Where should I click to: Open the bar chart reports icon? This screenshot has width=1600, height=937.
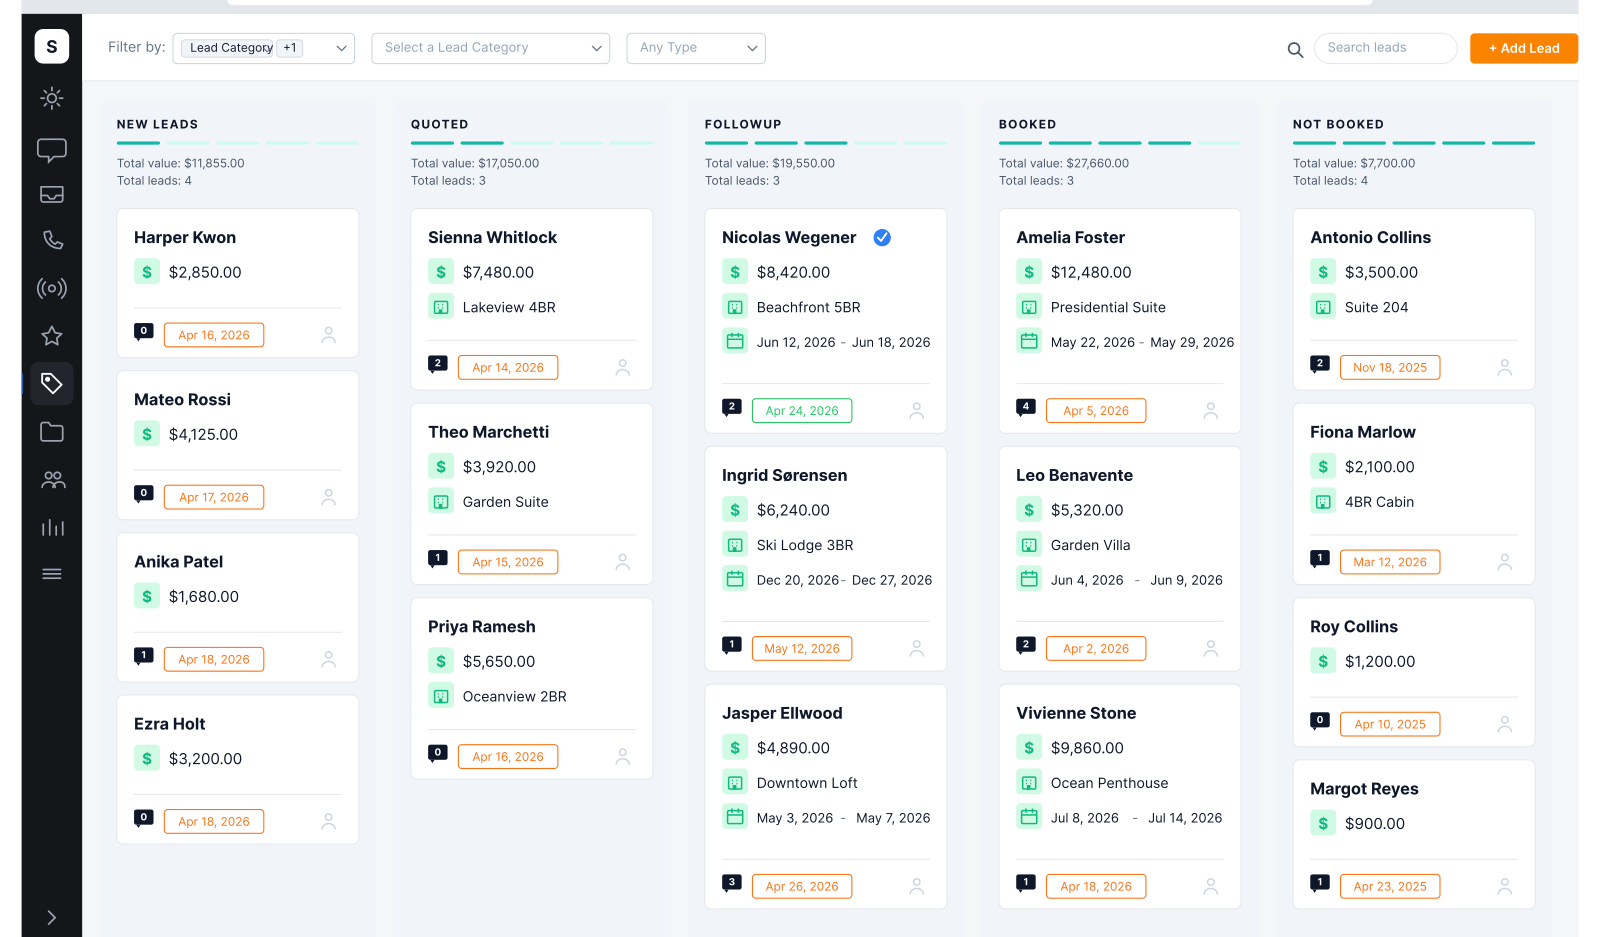[x=52, y=527]
